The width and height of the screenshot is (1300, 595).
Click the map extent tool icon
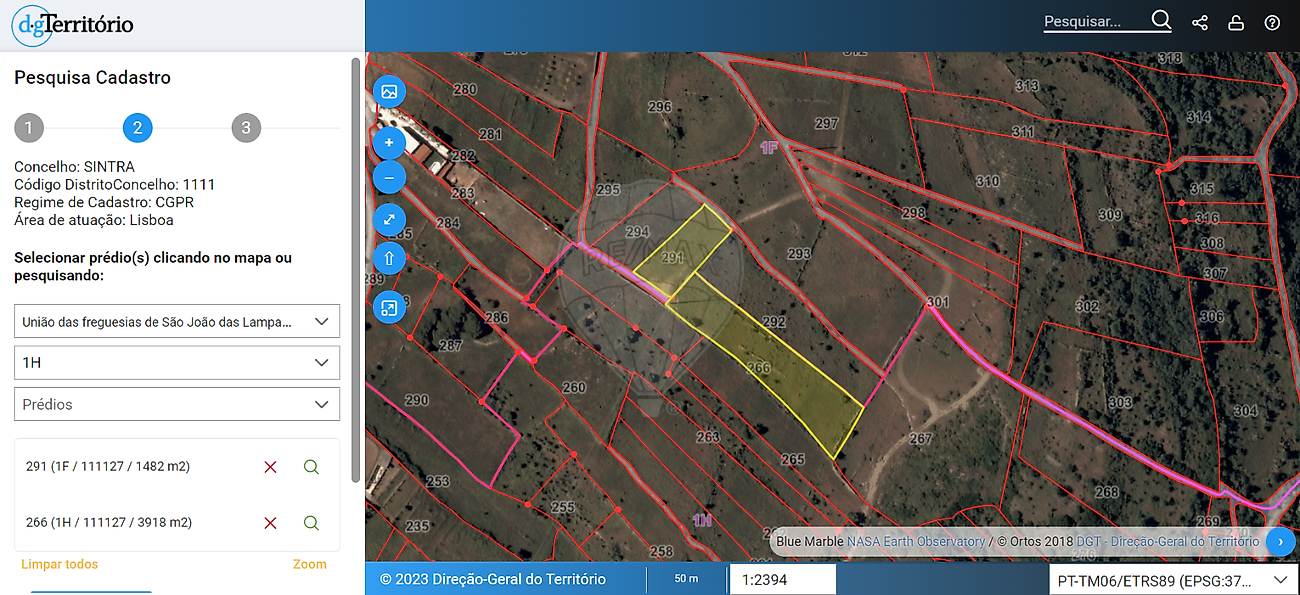[389, 307]
